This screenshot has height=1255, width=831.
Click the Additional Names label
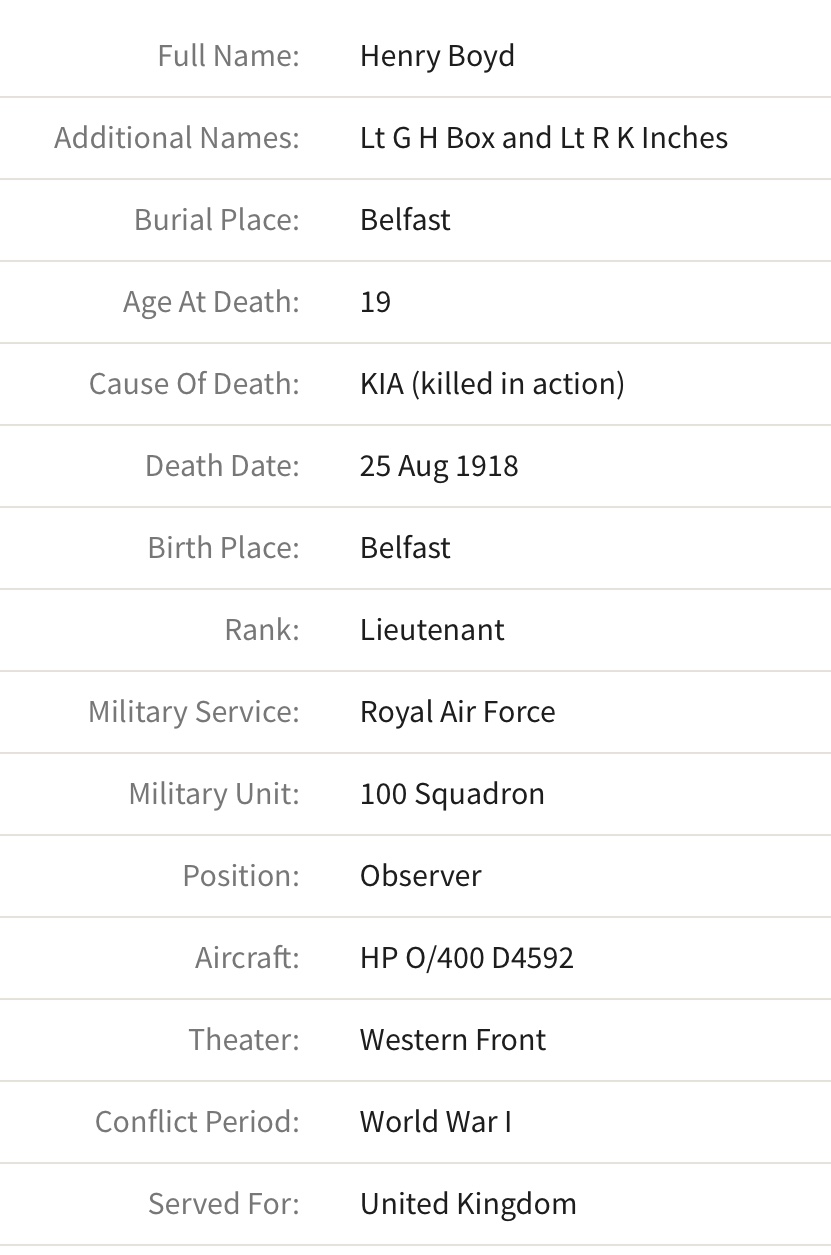177,138
